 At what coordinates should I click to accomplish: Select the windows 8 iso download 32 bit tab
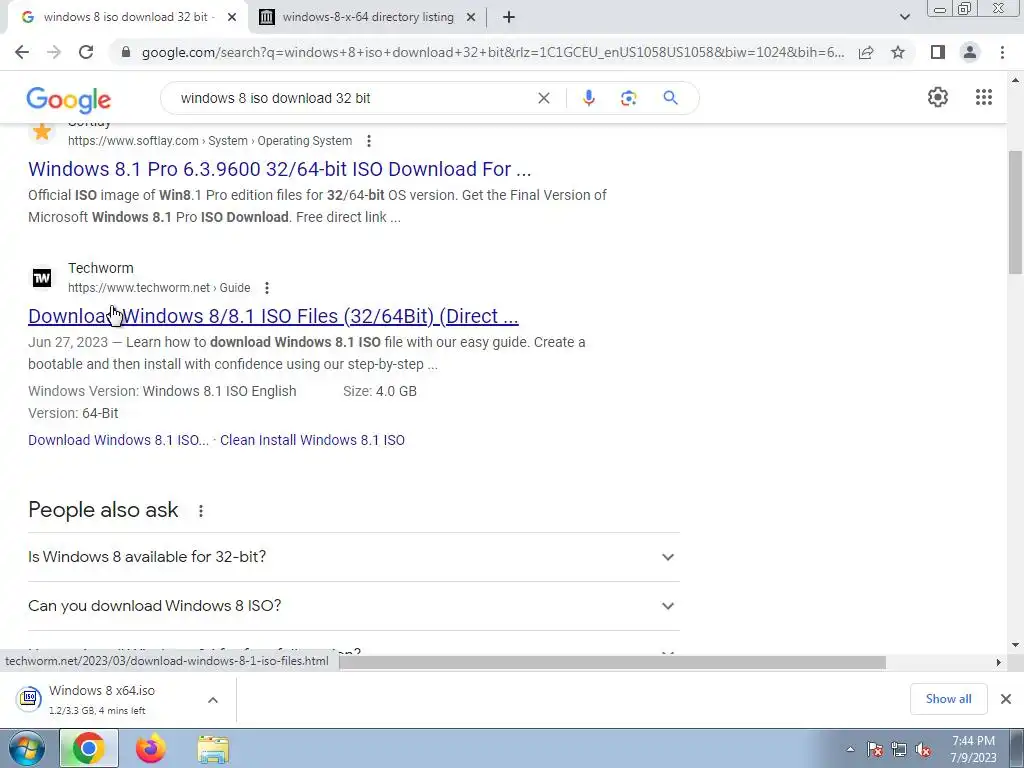tap(129, 17)
